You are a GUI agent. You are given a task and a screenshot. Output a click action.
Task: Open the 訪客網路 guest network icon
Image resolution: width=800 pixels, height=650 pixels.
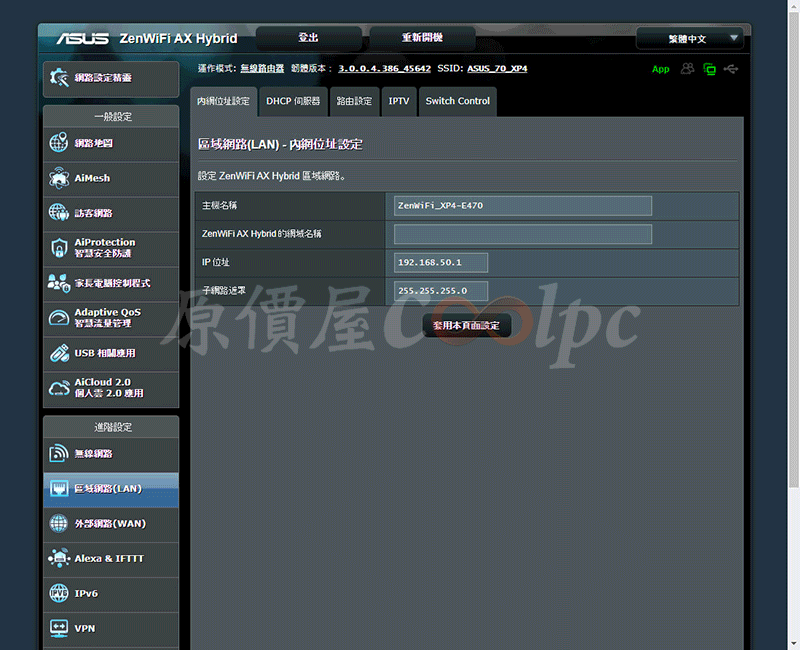point(59,212)
